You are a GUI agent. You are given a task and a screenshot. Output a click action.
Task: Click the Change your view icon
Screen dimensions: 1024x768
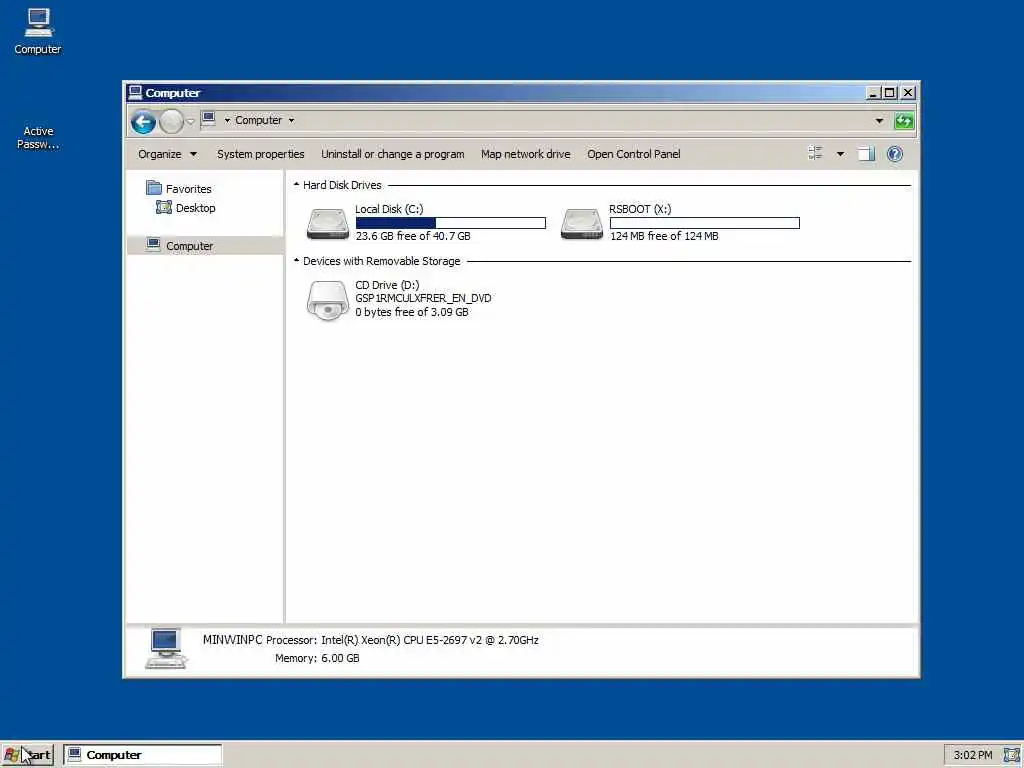pos(815,153)
